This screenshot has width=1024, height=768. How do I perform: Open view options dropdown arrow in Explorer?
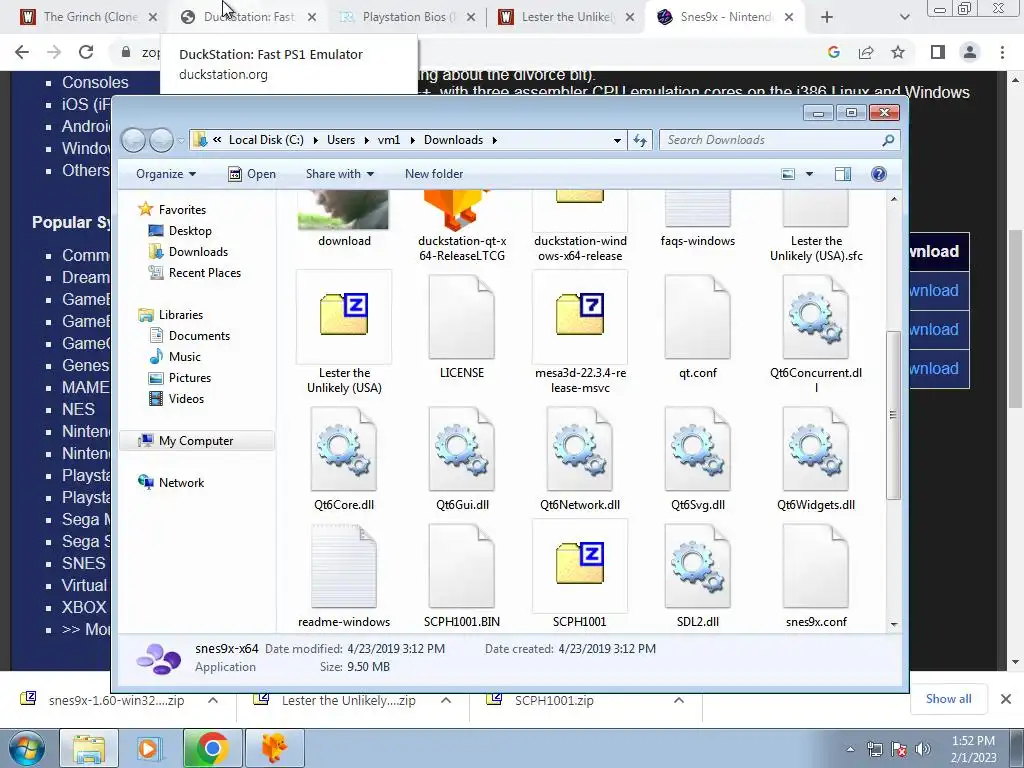pyautogui.click(x=809, y=174)
